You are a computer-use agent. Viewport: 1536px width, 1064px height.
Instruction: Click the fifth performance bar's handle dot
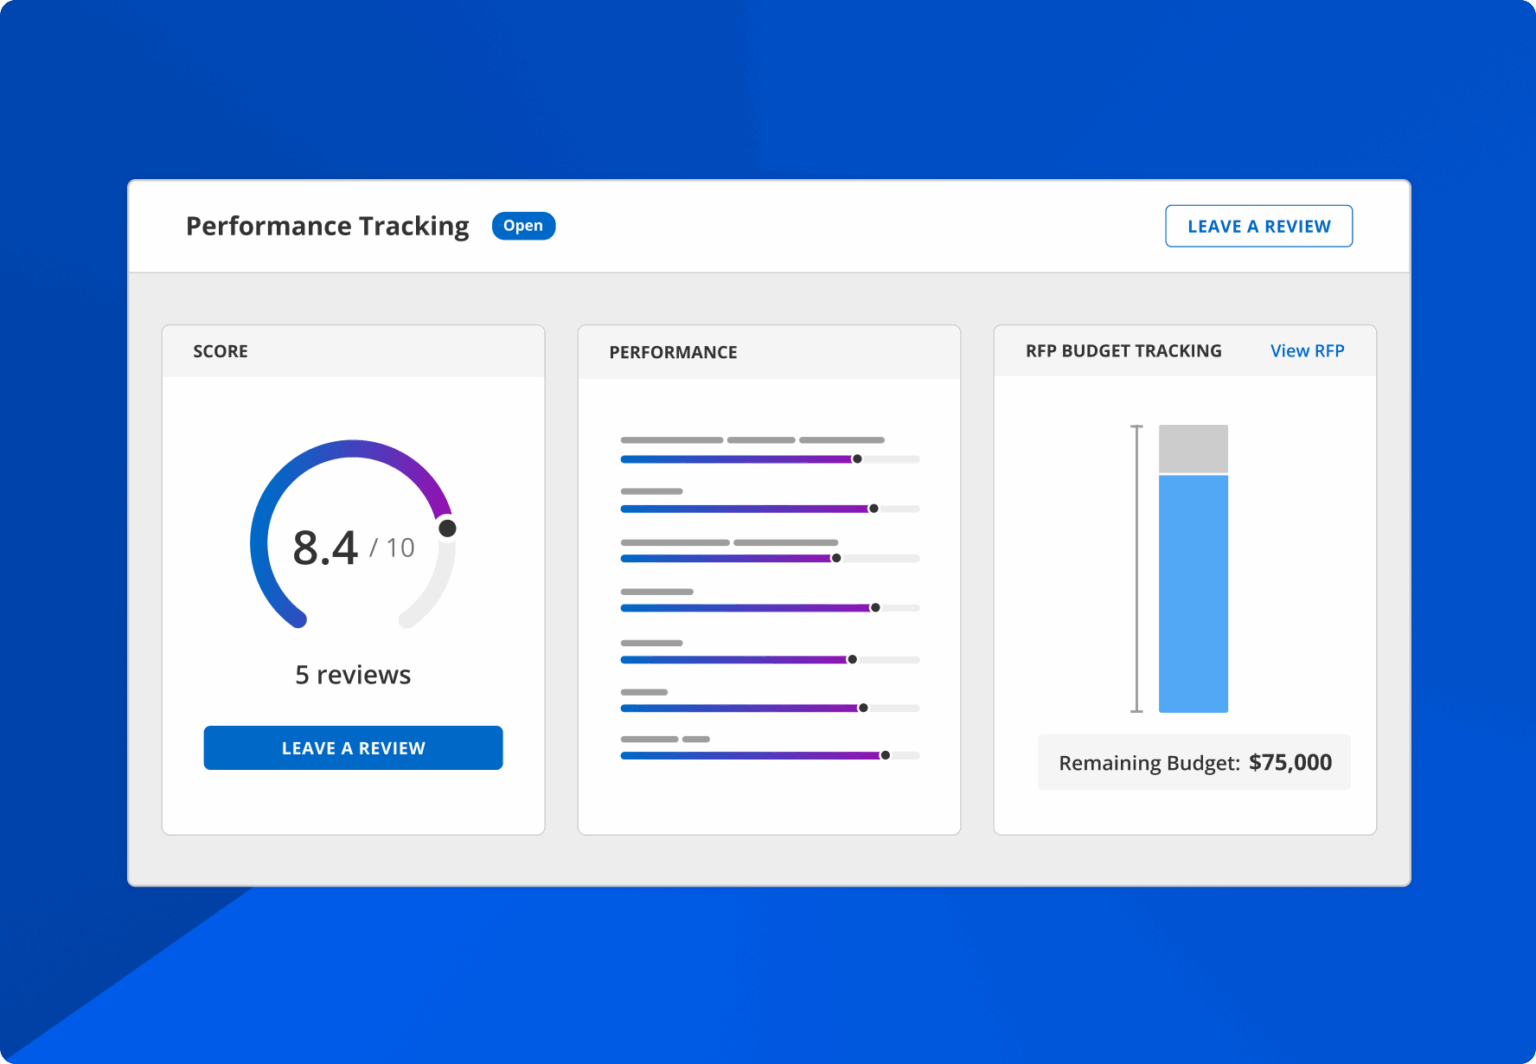852,660
